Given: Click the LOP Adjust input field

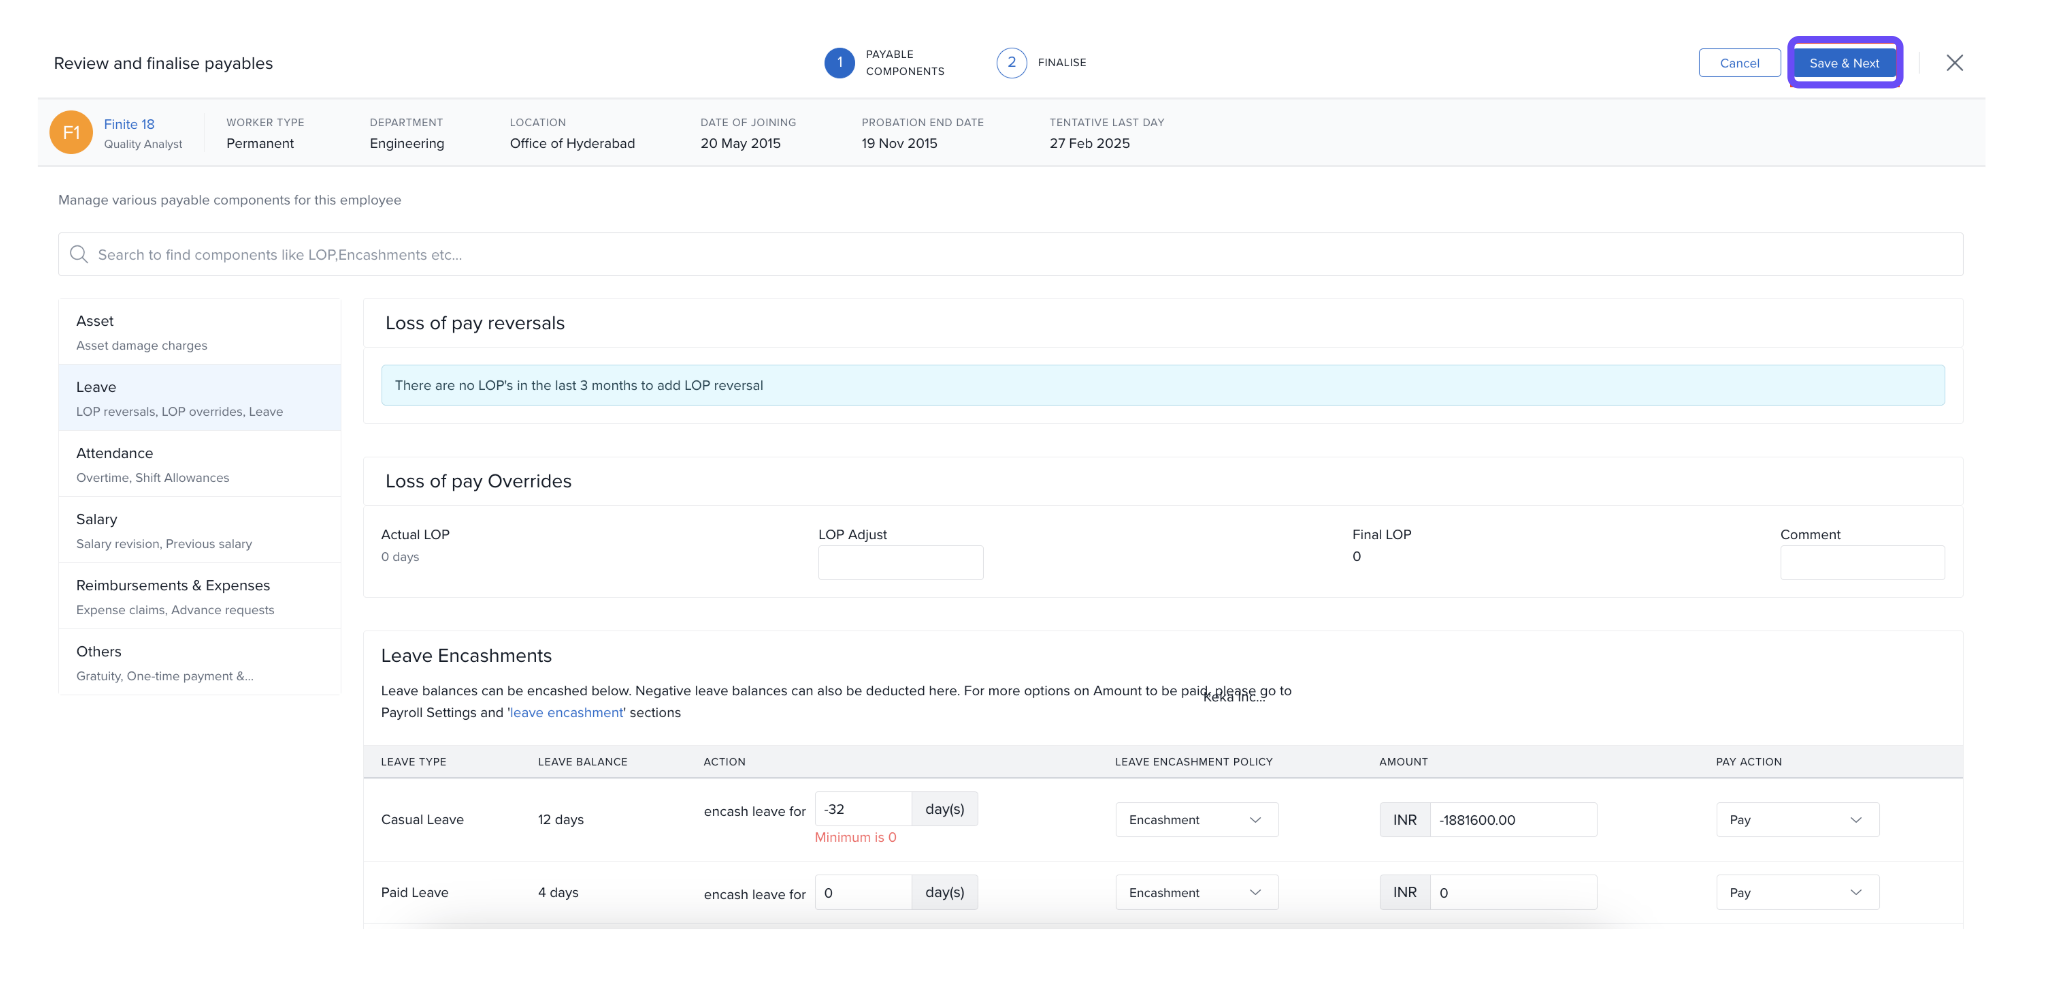Looking at the screenshot, I should pyautogui.click(x=900, y=562).
